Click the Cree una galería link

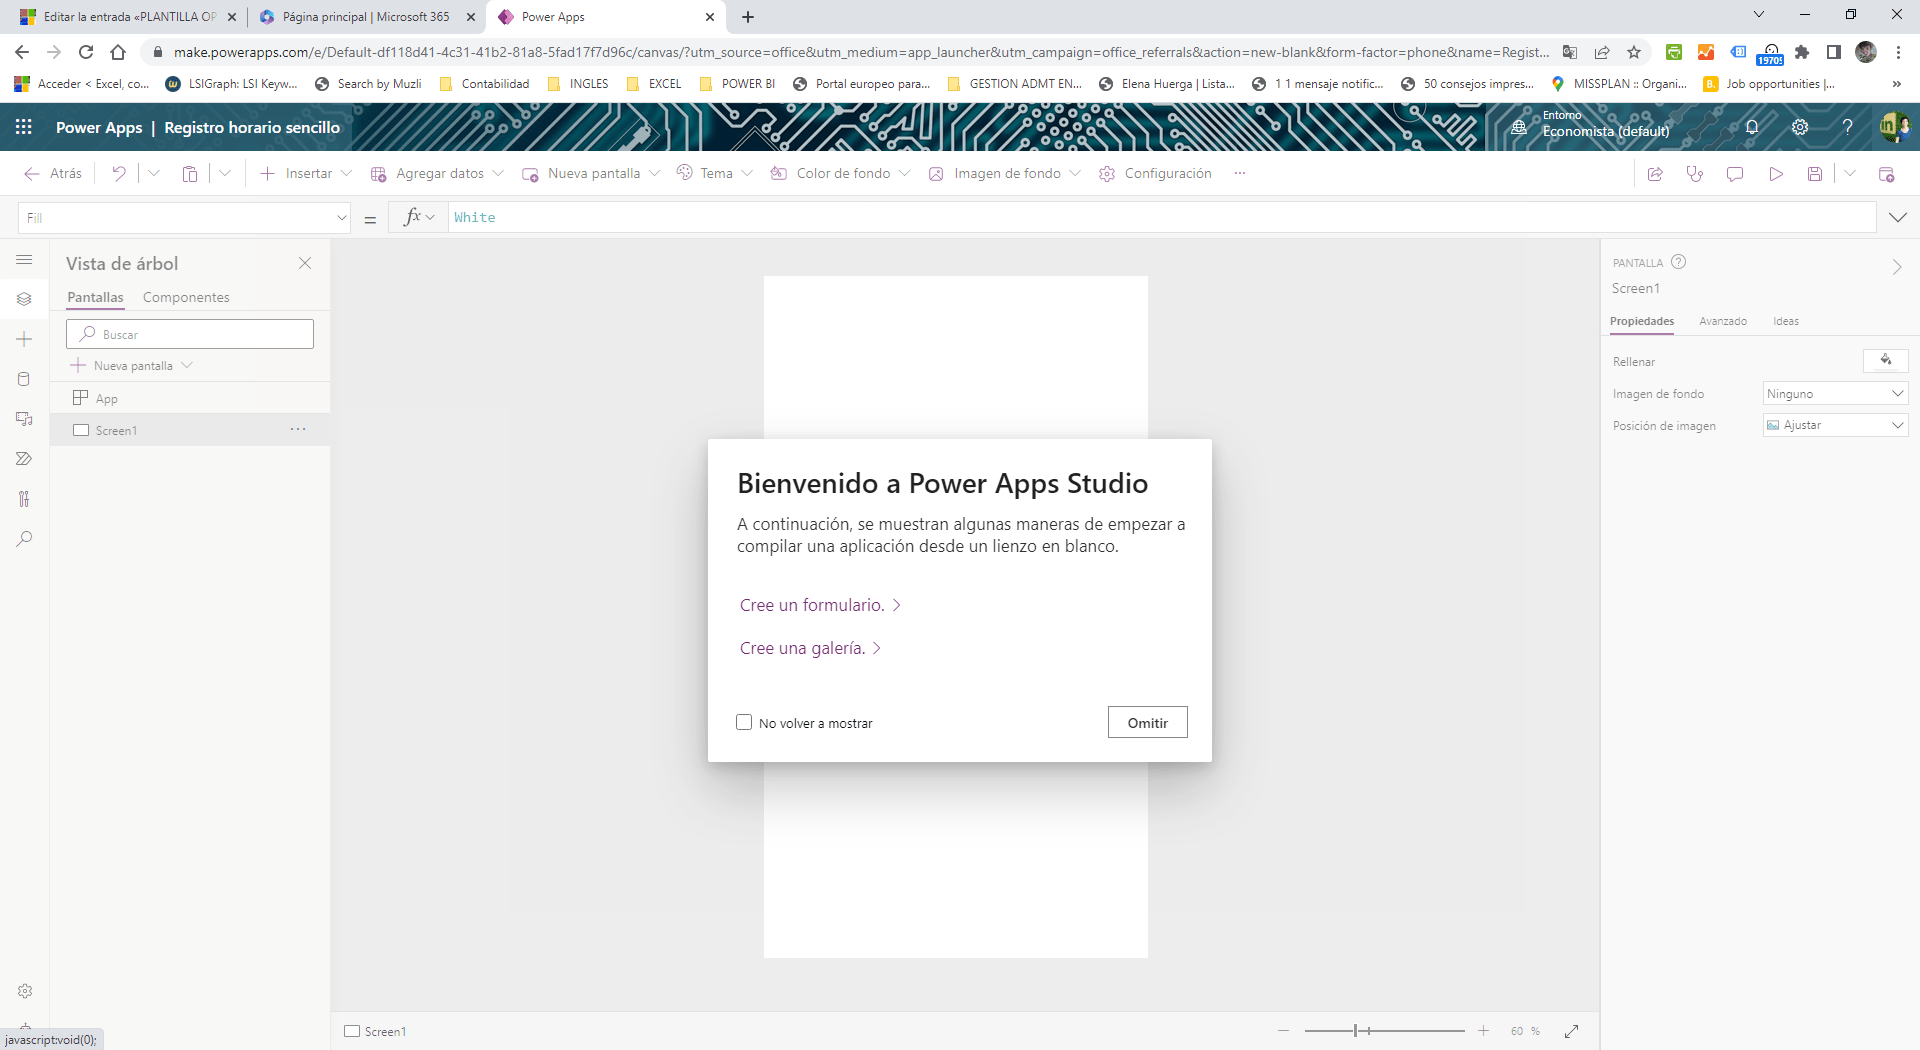(x=811, y=648)
